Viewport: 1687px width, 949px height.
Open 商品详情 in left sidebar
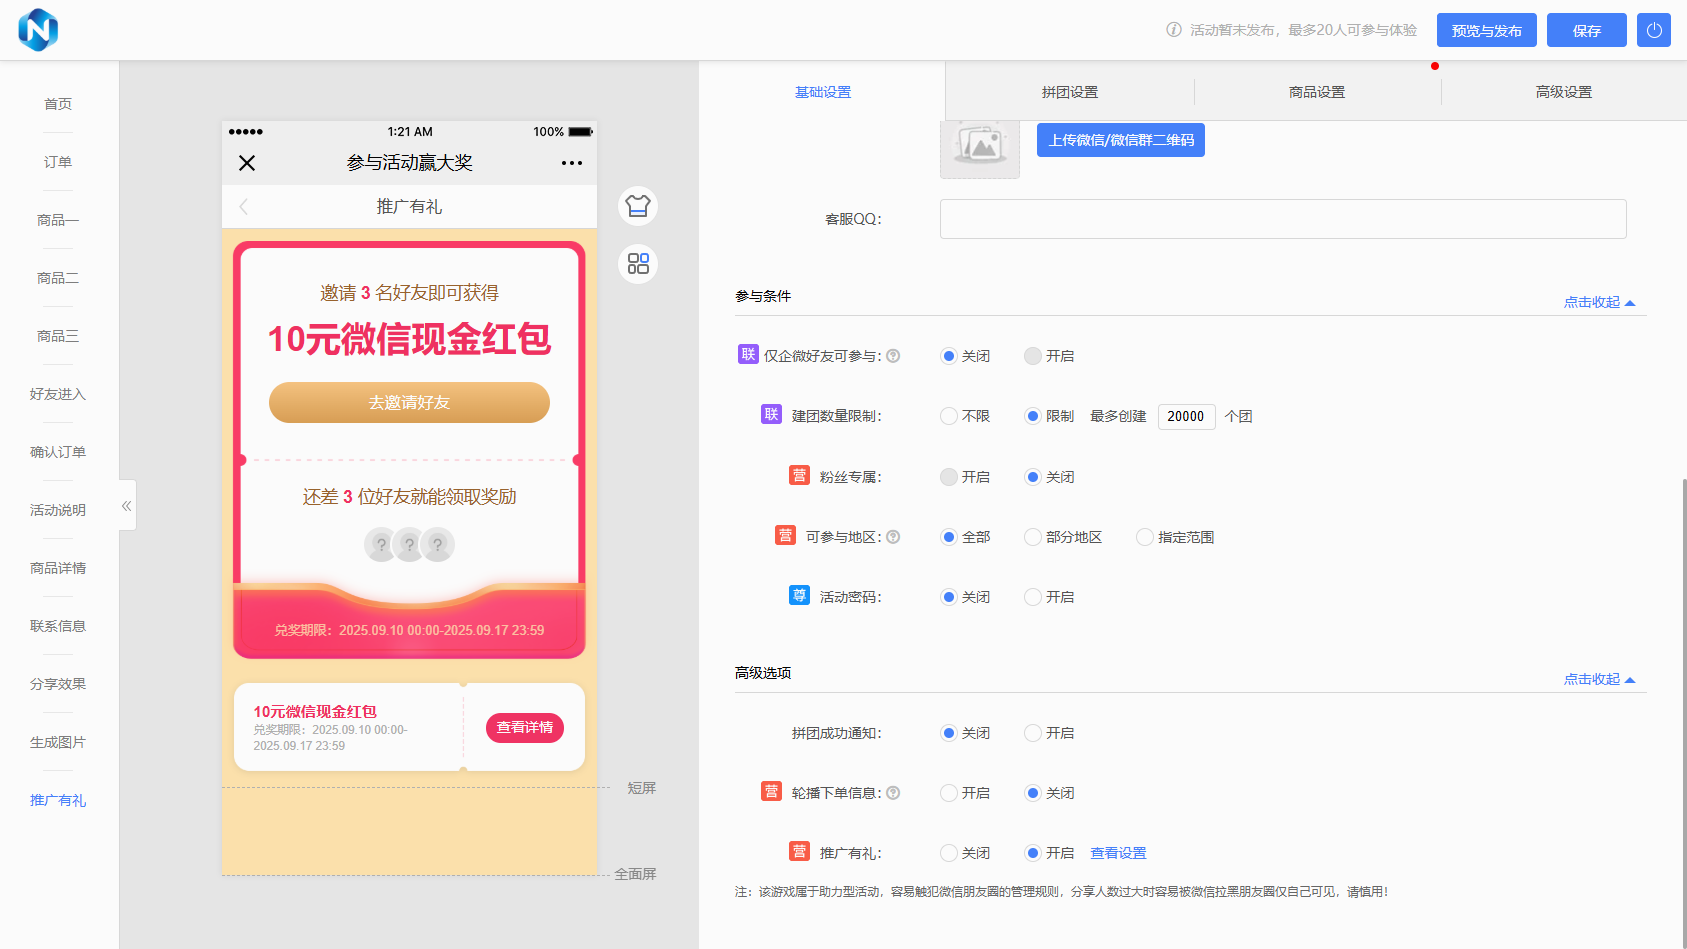(58, 568)
